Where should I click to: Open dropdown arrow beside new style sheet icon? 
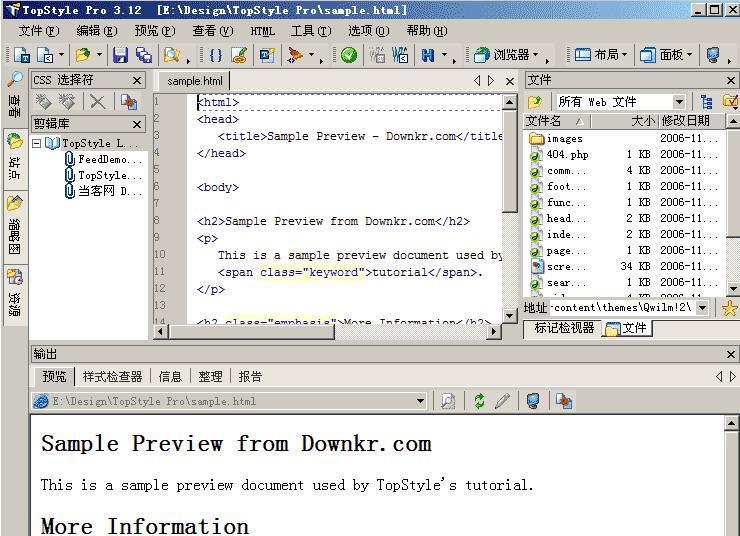(61, 55)
